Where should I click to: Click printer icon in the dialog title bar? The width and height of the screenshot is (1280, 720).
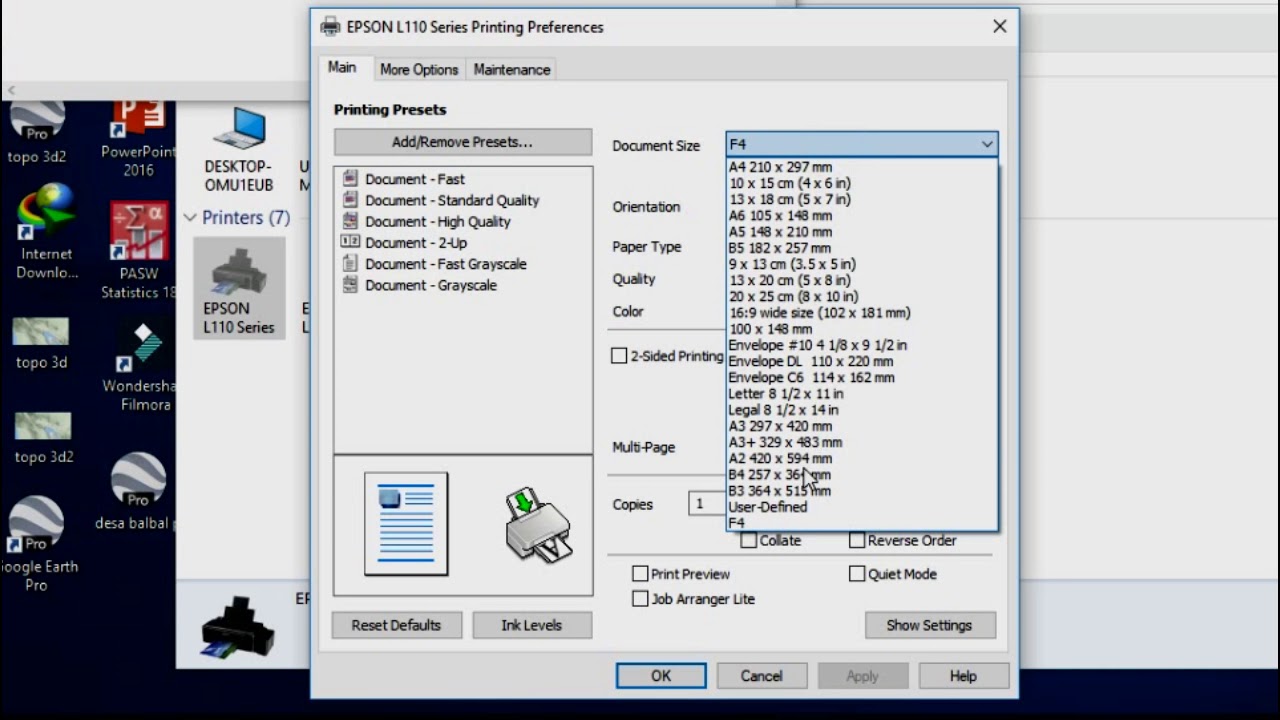pyautogui.click(x=330, y=27)
